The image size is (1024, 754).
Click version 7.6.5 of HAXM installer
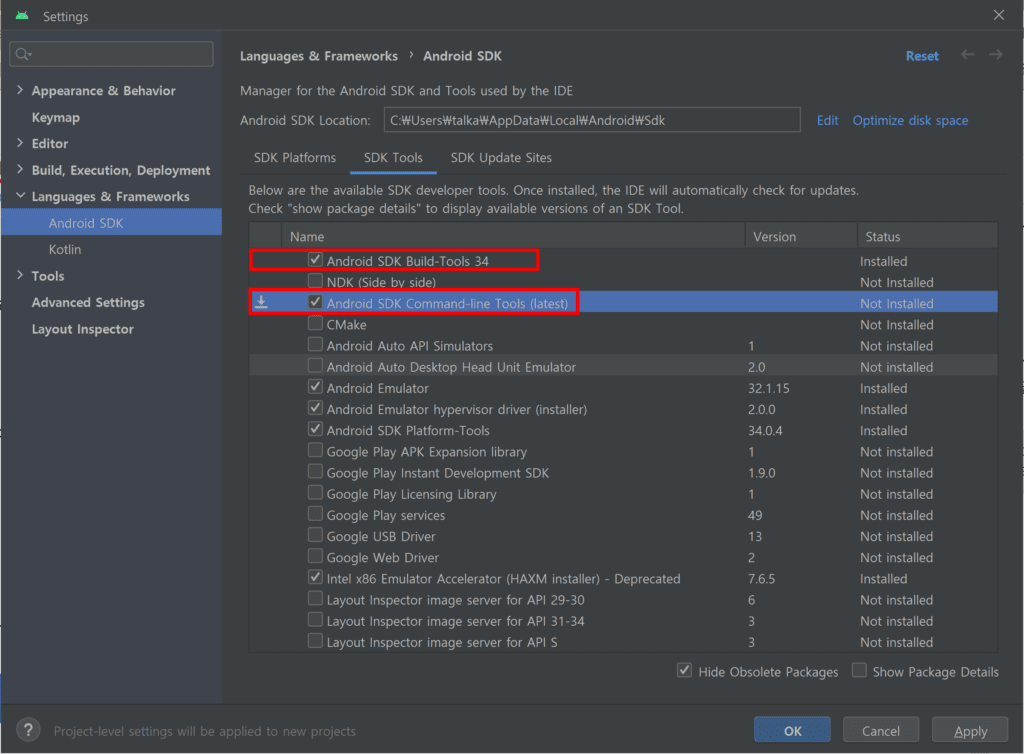(x=761, y=579)
